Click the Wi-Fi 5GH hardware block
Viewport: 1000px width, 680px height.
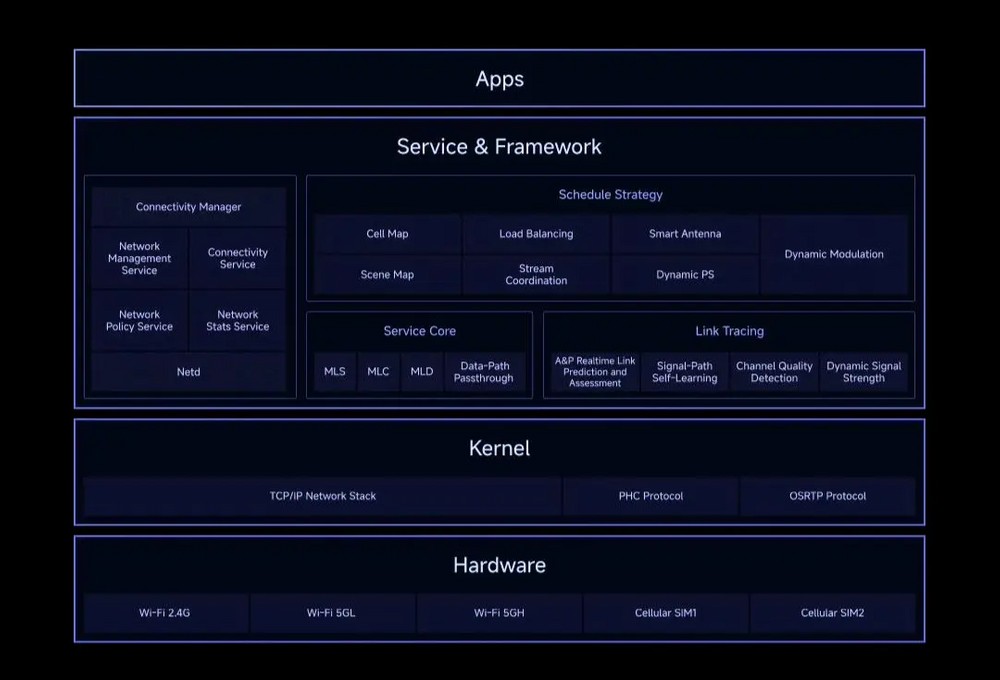499,613
